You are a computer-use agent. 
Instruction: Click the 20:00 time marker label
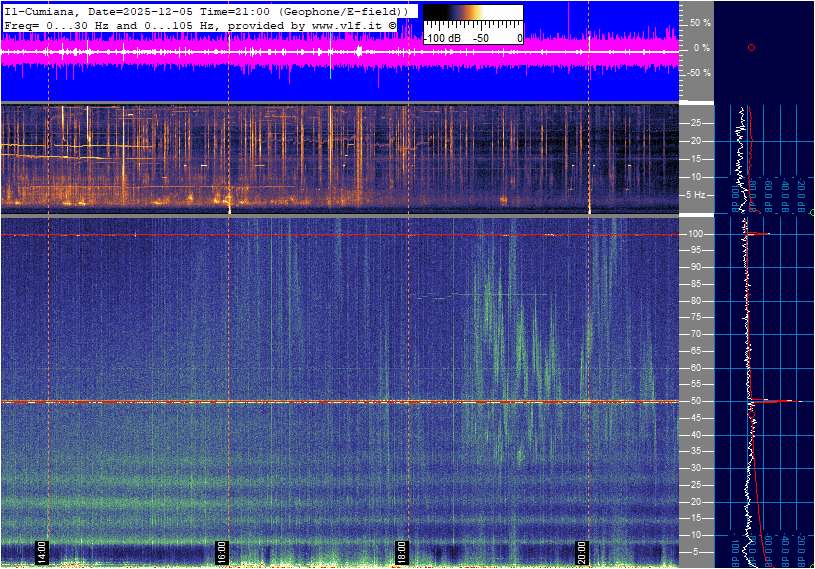point(582,551)
